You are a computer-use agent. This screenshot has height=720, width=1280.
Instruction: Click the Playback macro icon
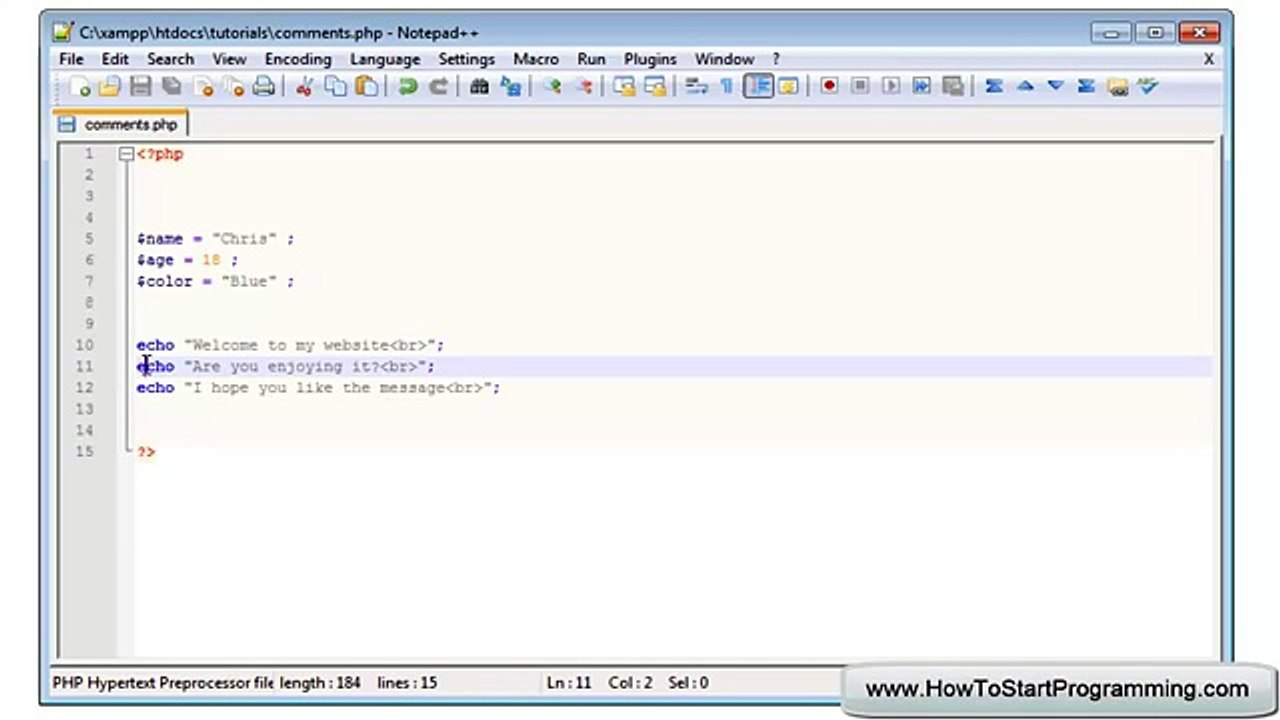click(891, 87)
